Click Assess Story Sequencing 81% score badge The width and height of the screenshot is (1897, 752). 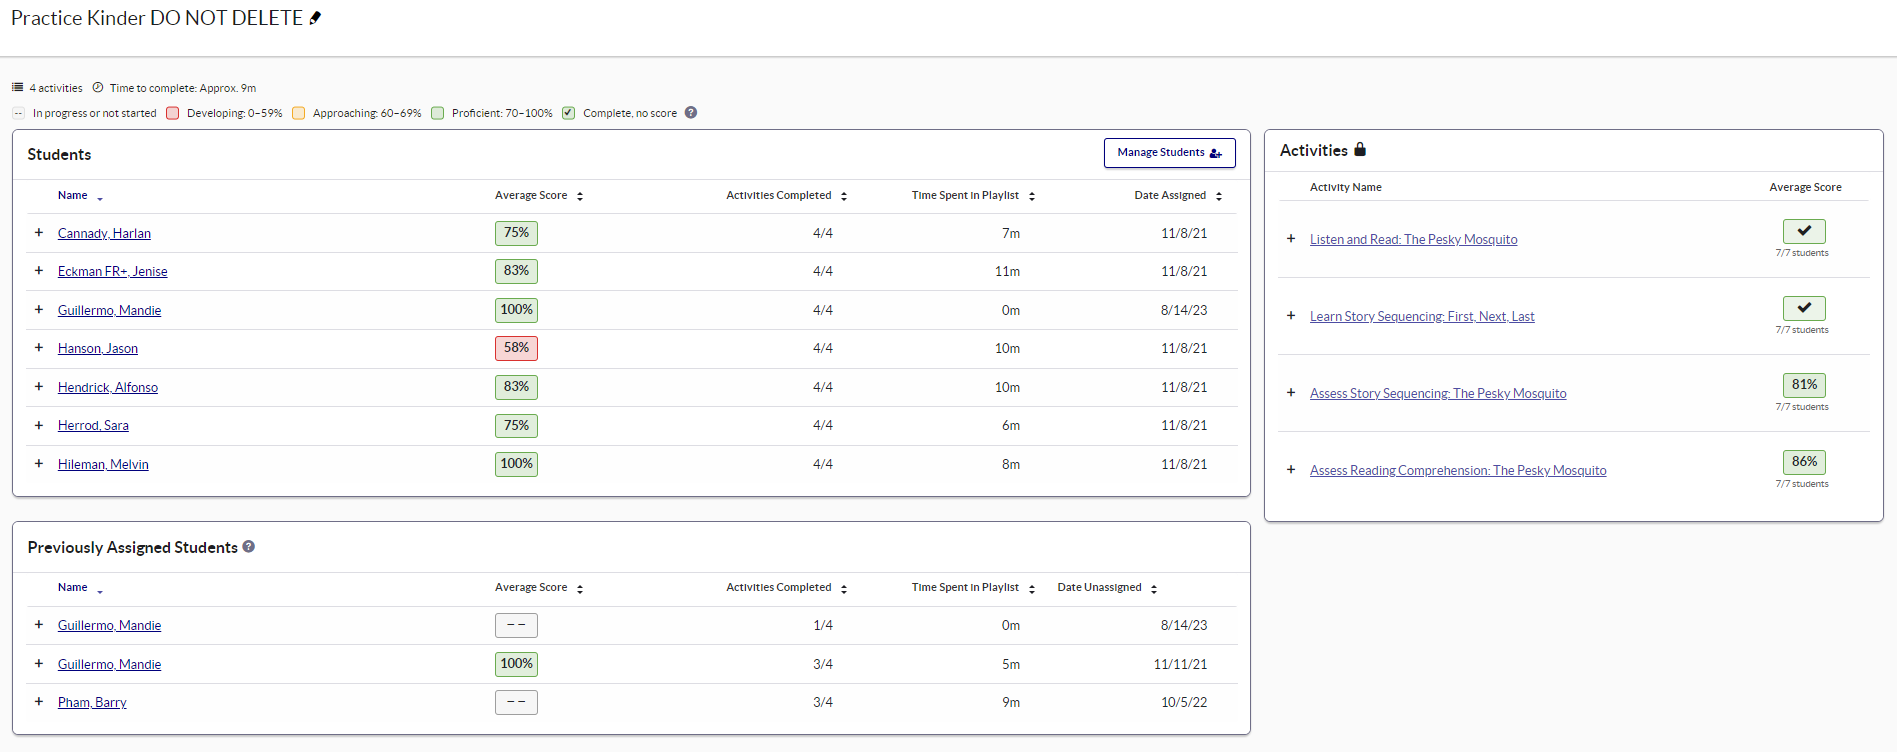(x=1804, y=385)
